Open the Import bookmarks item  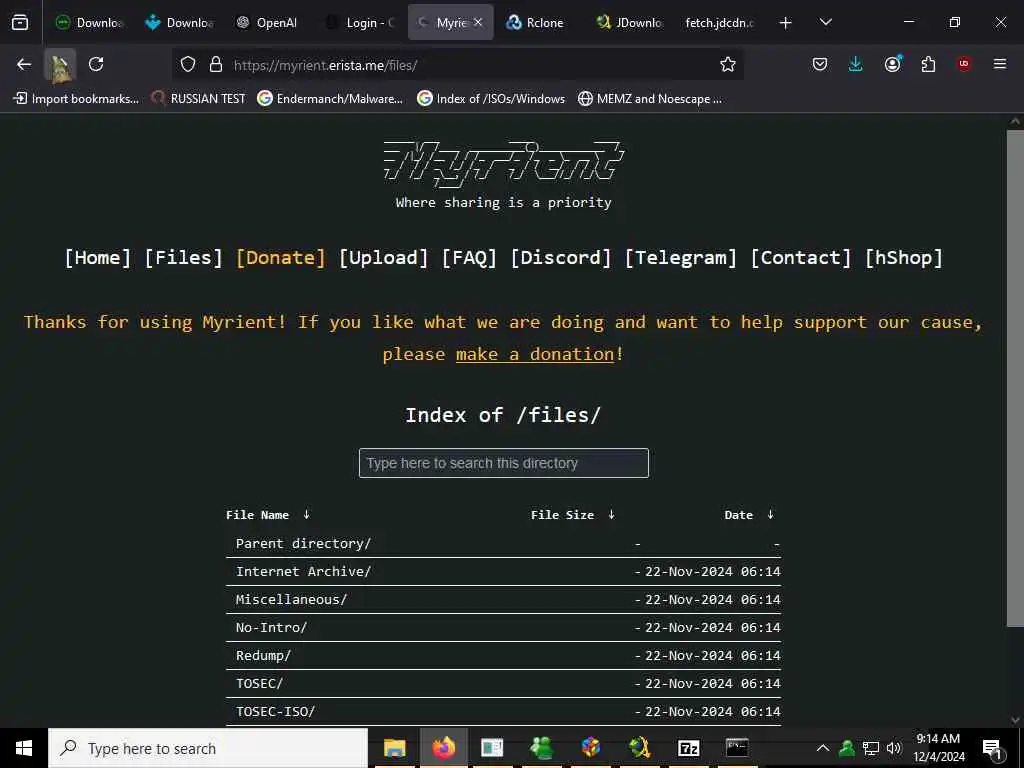tap(76, 99)
